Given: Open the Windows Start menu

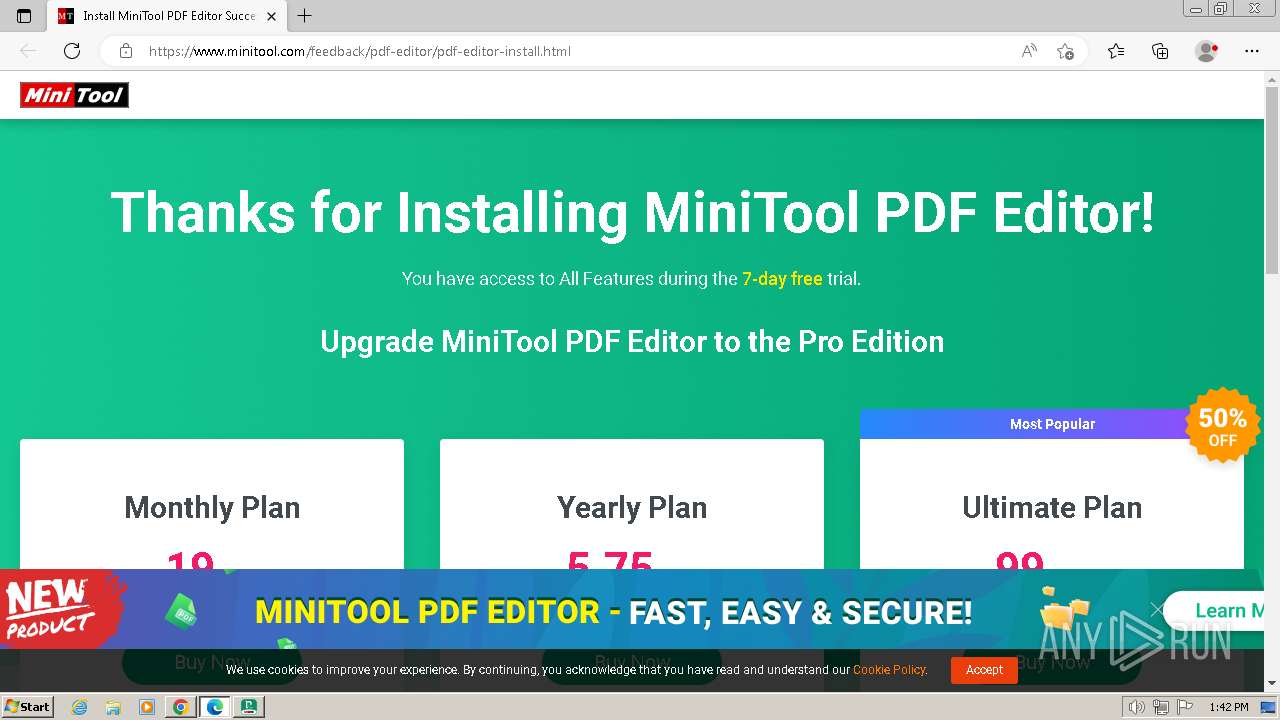Looking at the screenshot, I should point(28,707).
